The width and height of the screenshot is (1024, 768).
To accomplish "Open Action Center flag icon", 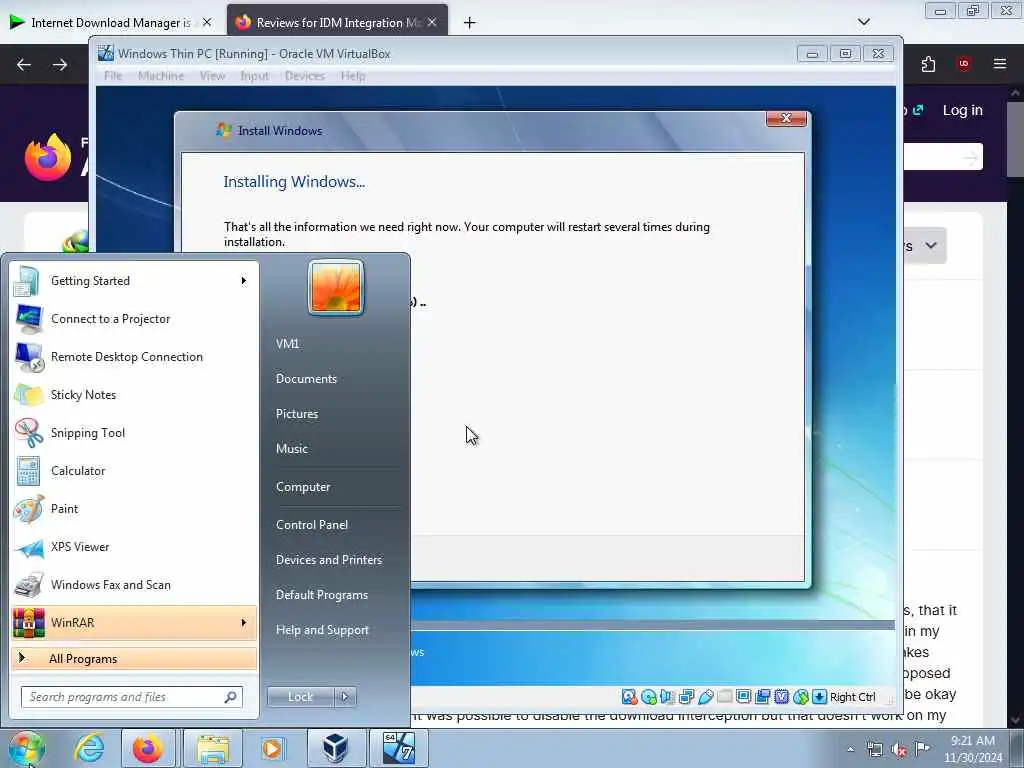I will pyautogui.click(x=922, y=748).
